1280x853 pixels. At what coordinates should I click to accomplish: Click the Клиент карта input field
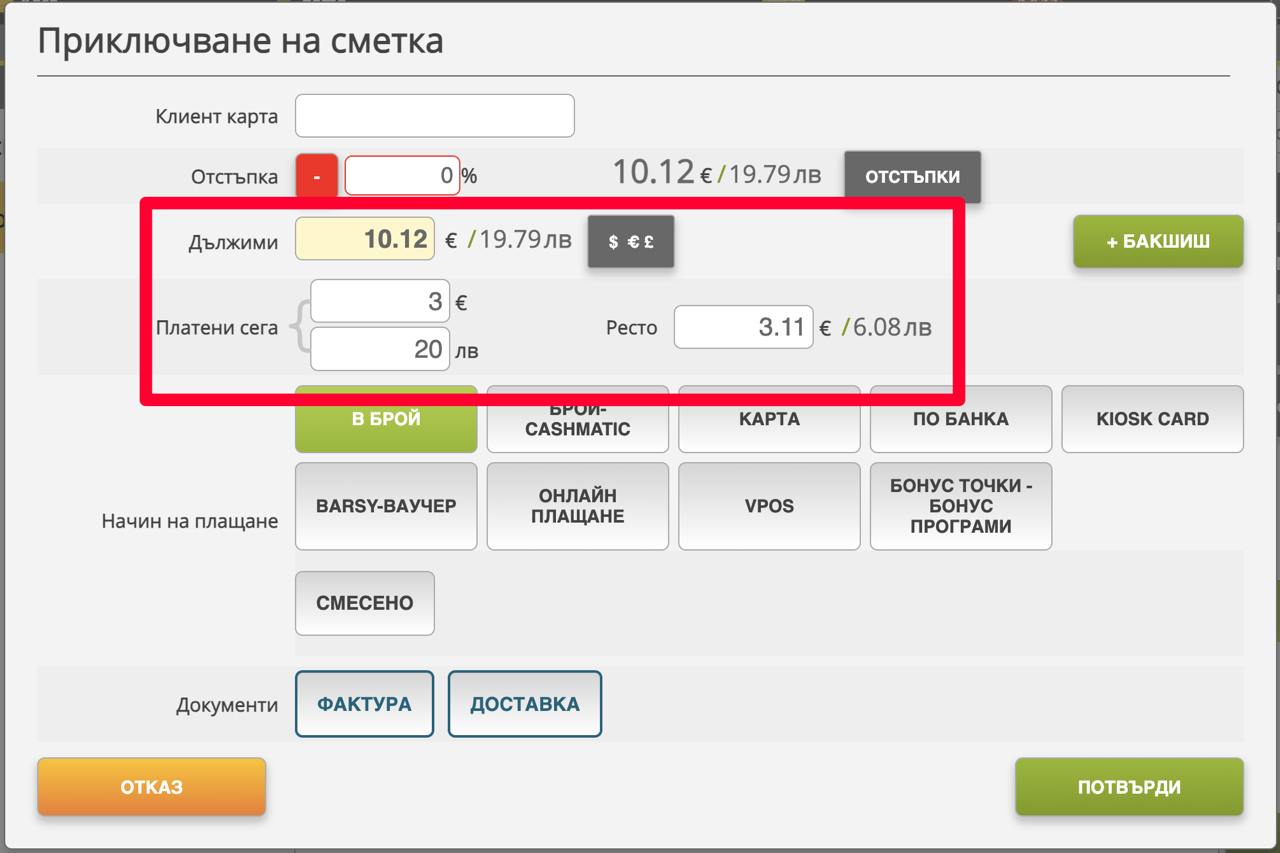434,116
